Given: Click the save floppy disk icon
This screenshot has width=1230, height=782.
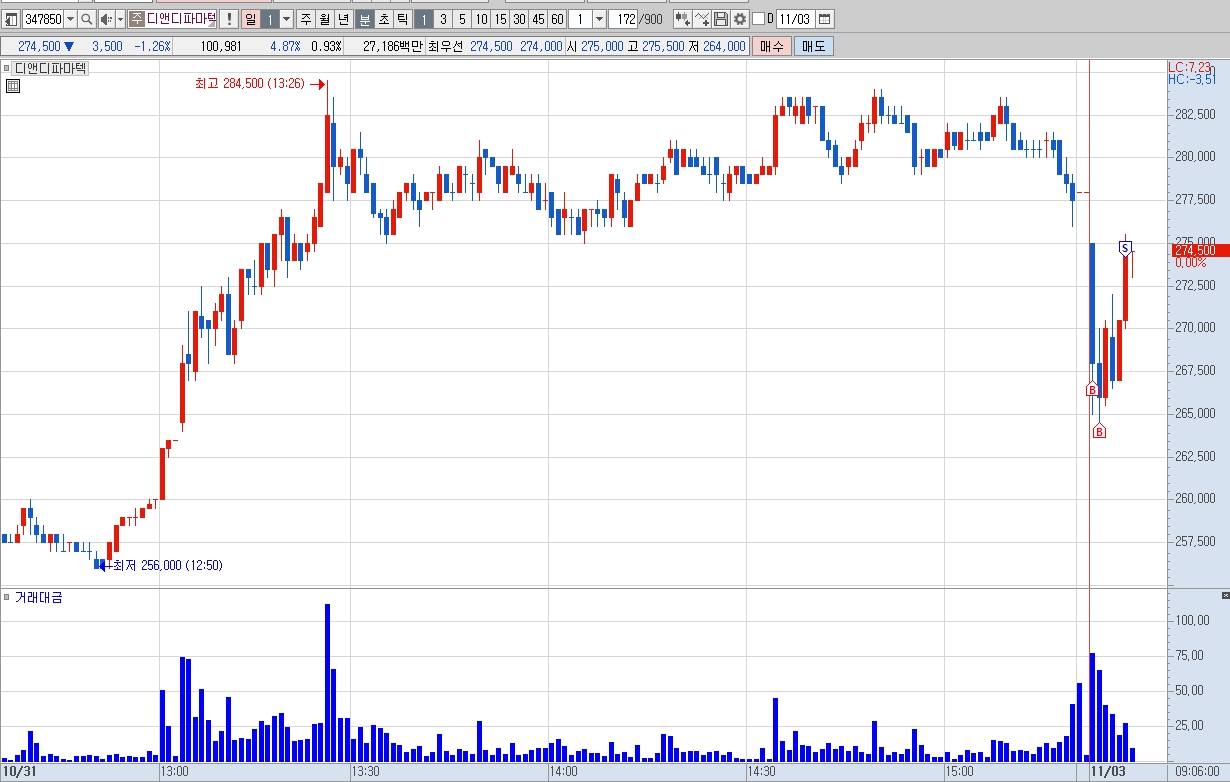Looking at the screenshot, I should coord(720,19).
